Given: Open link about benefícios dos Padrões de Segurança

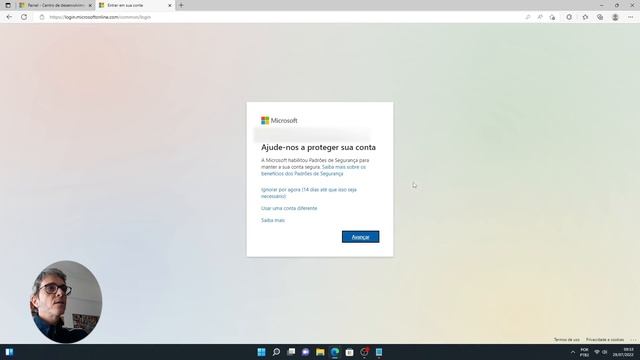Looking at the screenshot, I should [x=313, y=170].
